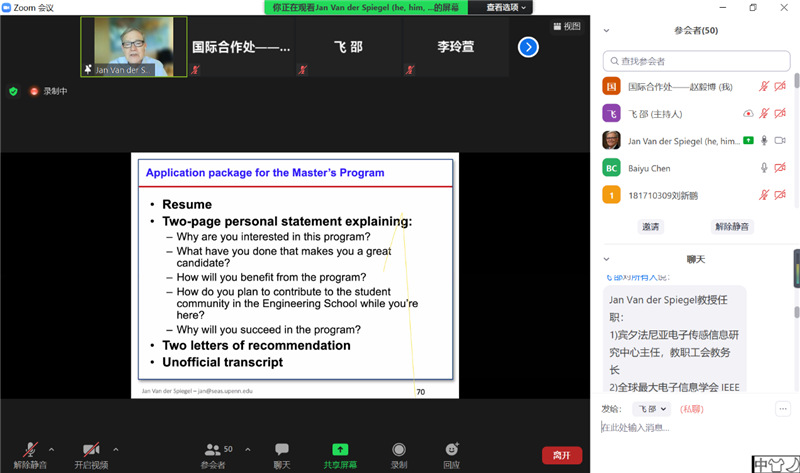Click the 查找参会者 search field
The width and height of the screenshot is (800, 473).
click(695, 61)
